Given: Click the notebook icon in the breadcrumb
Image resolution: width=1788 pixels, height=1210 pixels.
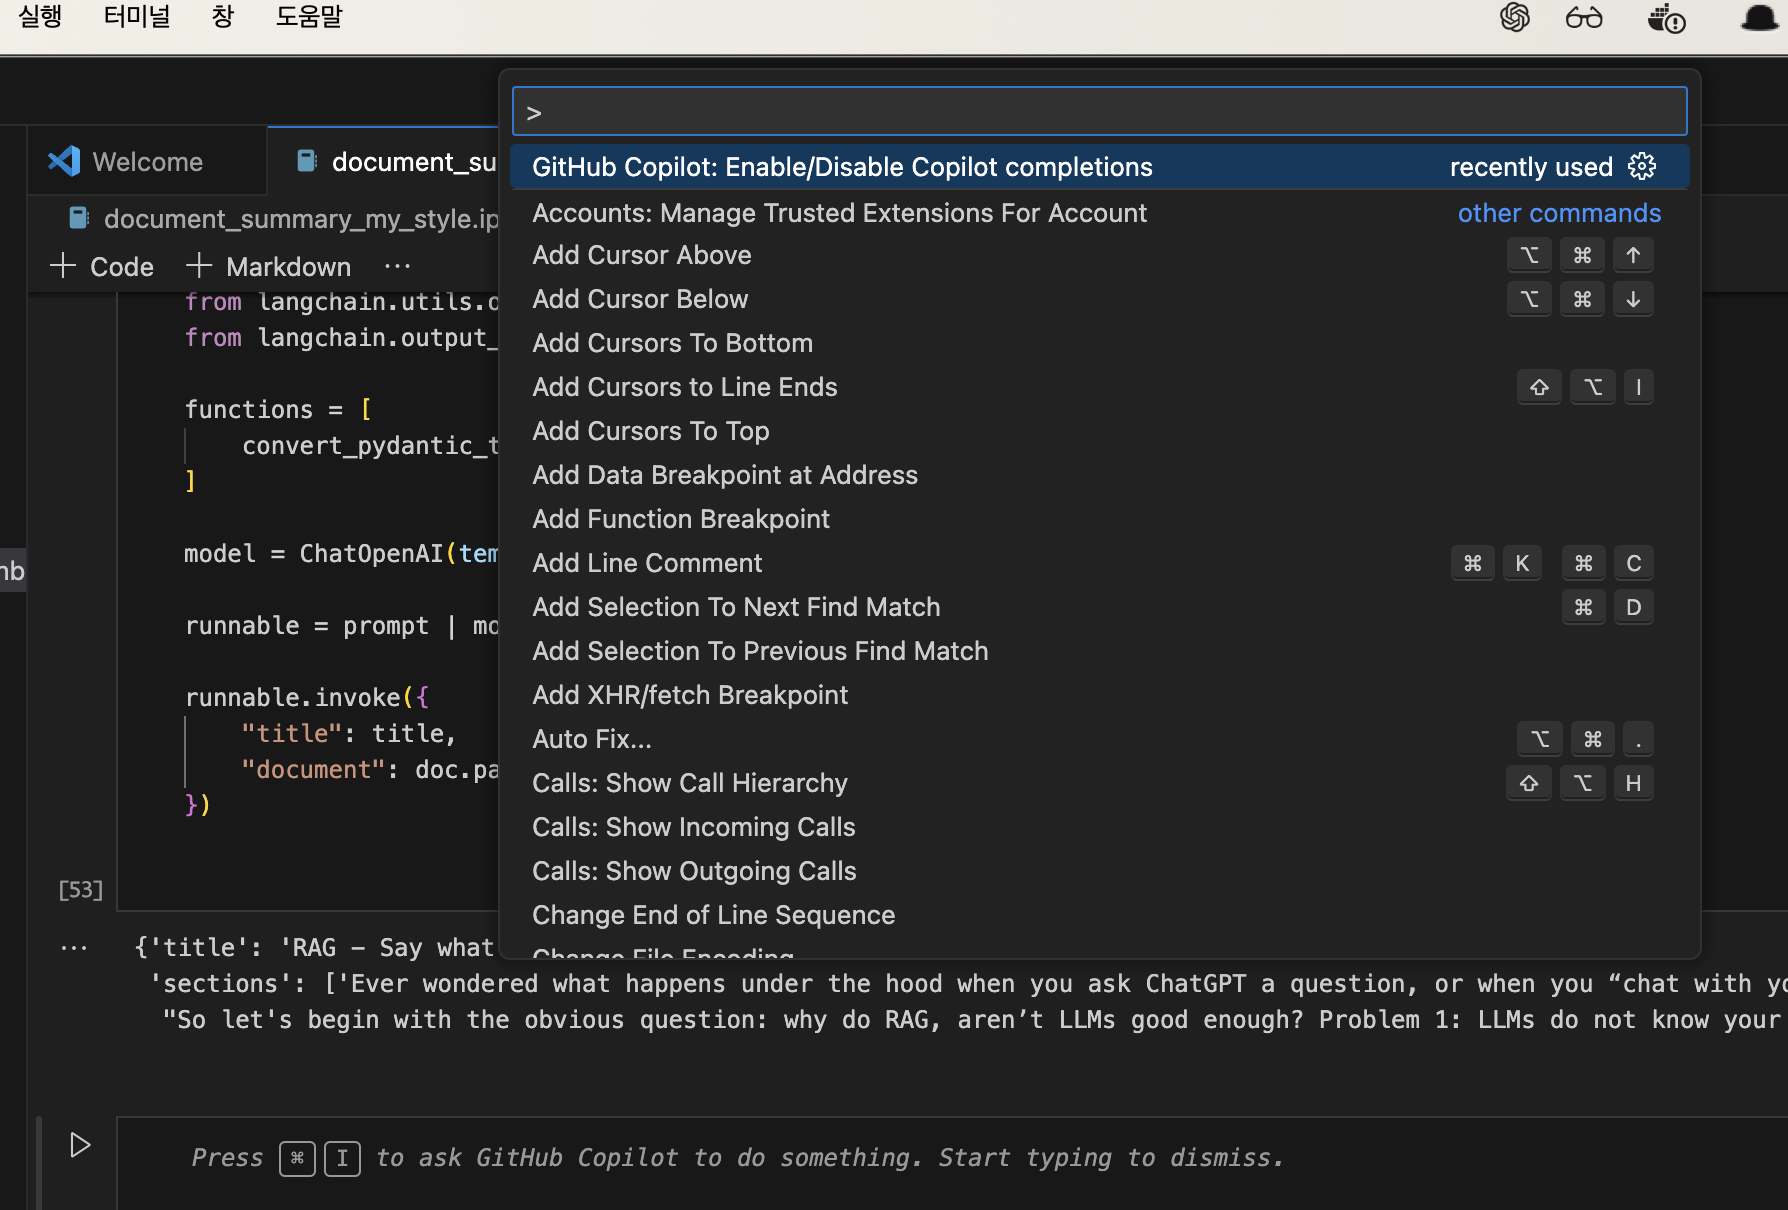Looking at the screenshot, I should [x=79, y=218].
